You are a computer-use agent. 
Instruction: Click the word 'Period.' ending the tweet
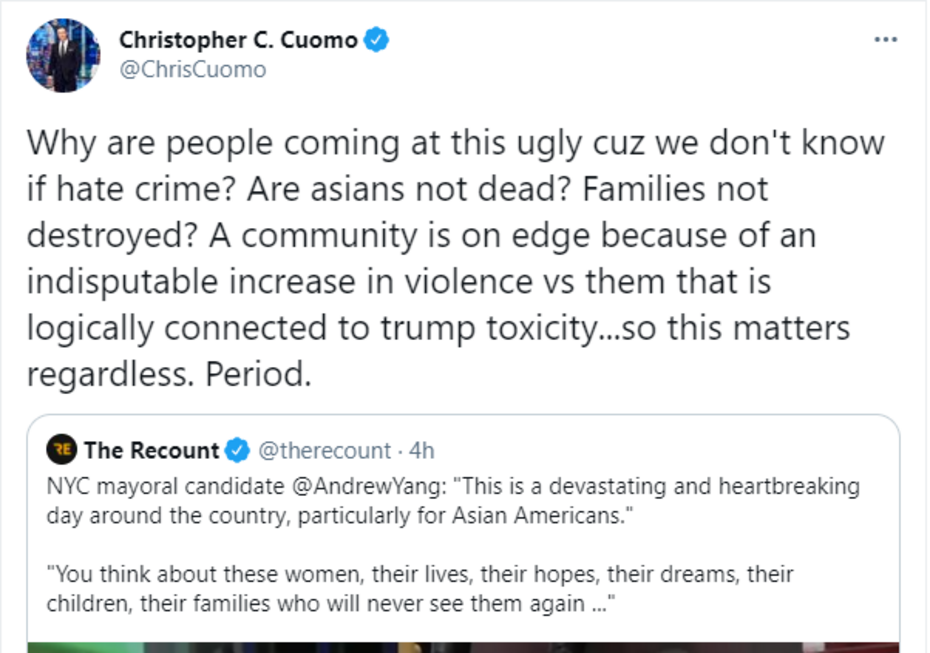[x=260, y=374]
